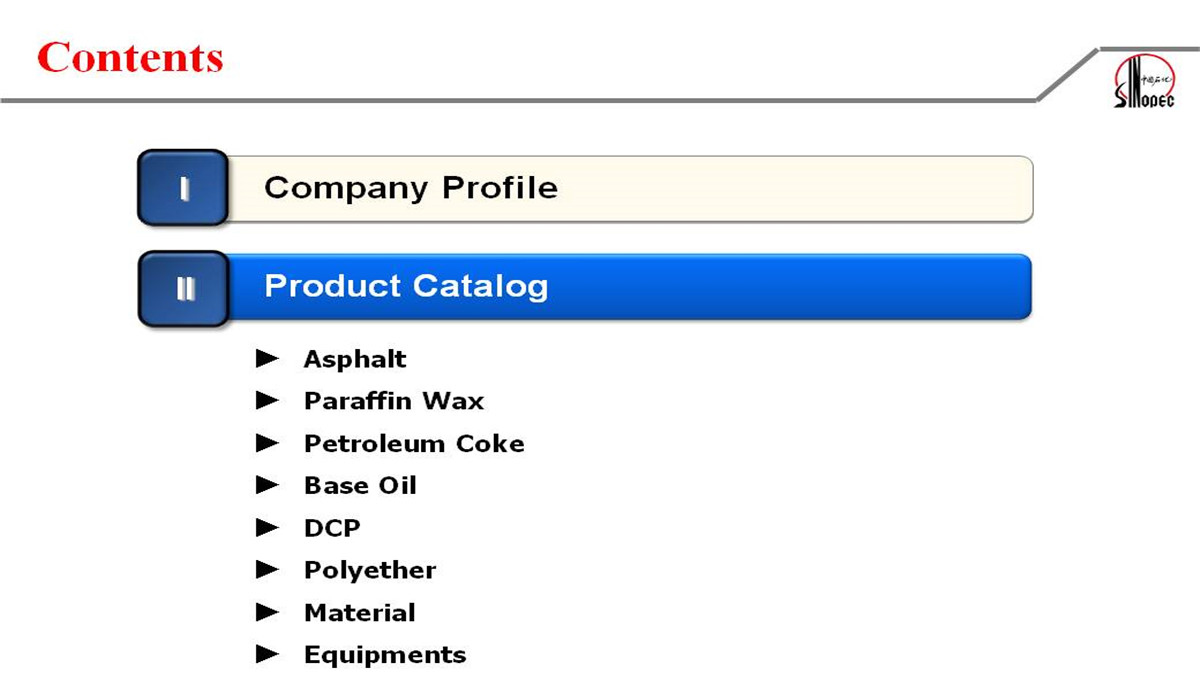Select the Paraffin Wax entry
Screen dimensions: 1200x700
393,401
